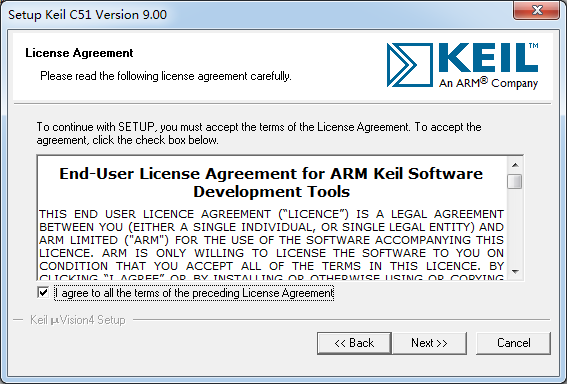Click the End-User License Agreement heading

(x=271, y=183)
